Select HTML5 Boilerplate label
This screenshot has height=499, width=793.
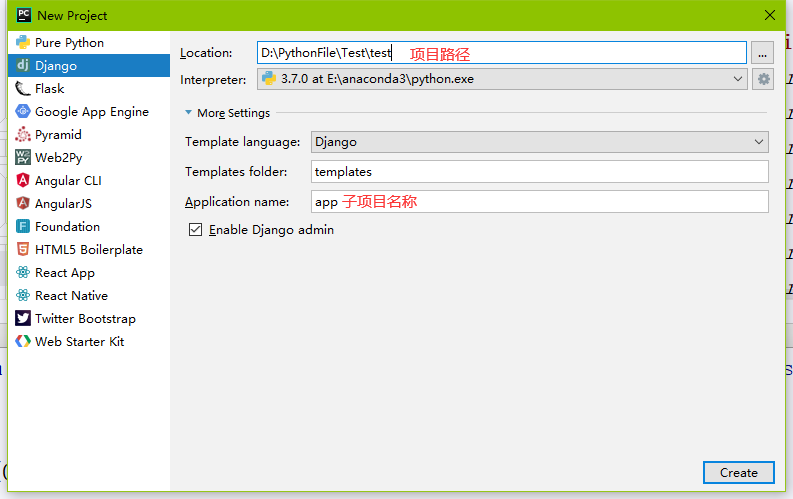pyautogui.click(x=89, y=250)
